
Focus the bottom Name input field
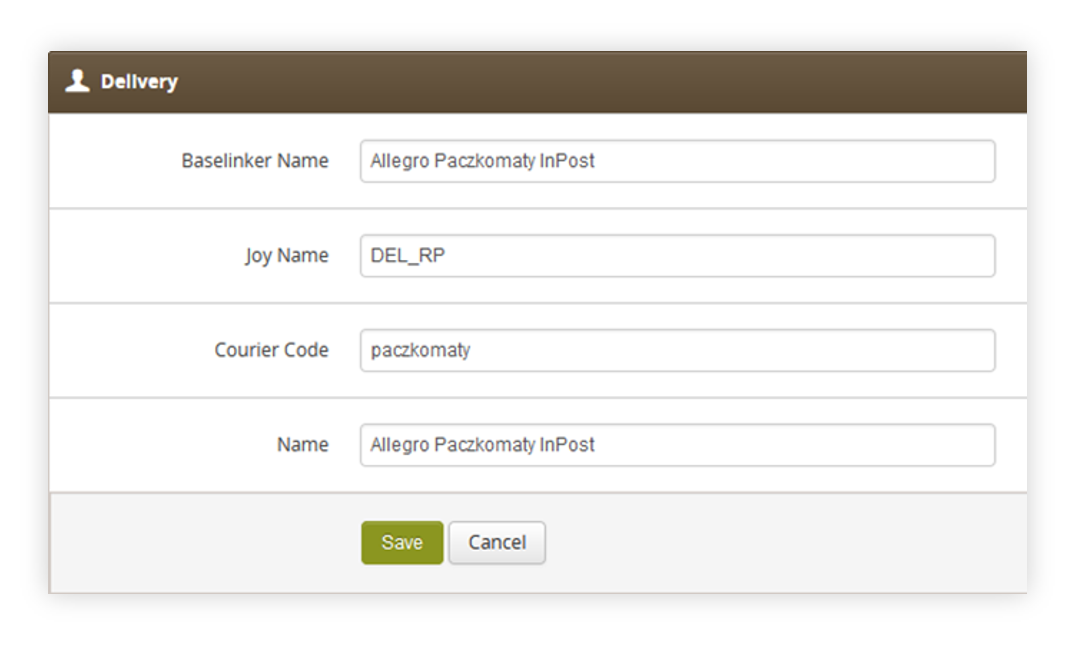tap(677, 445)
